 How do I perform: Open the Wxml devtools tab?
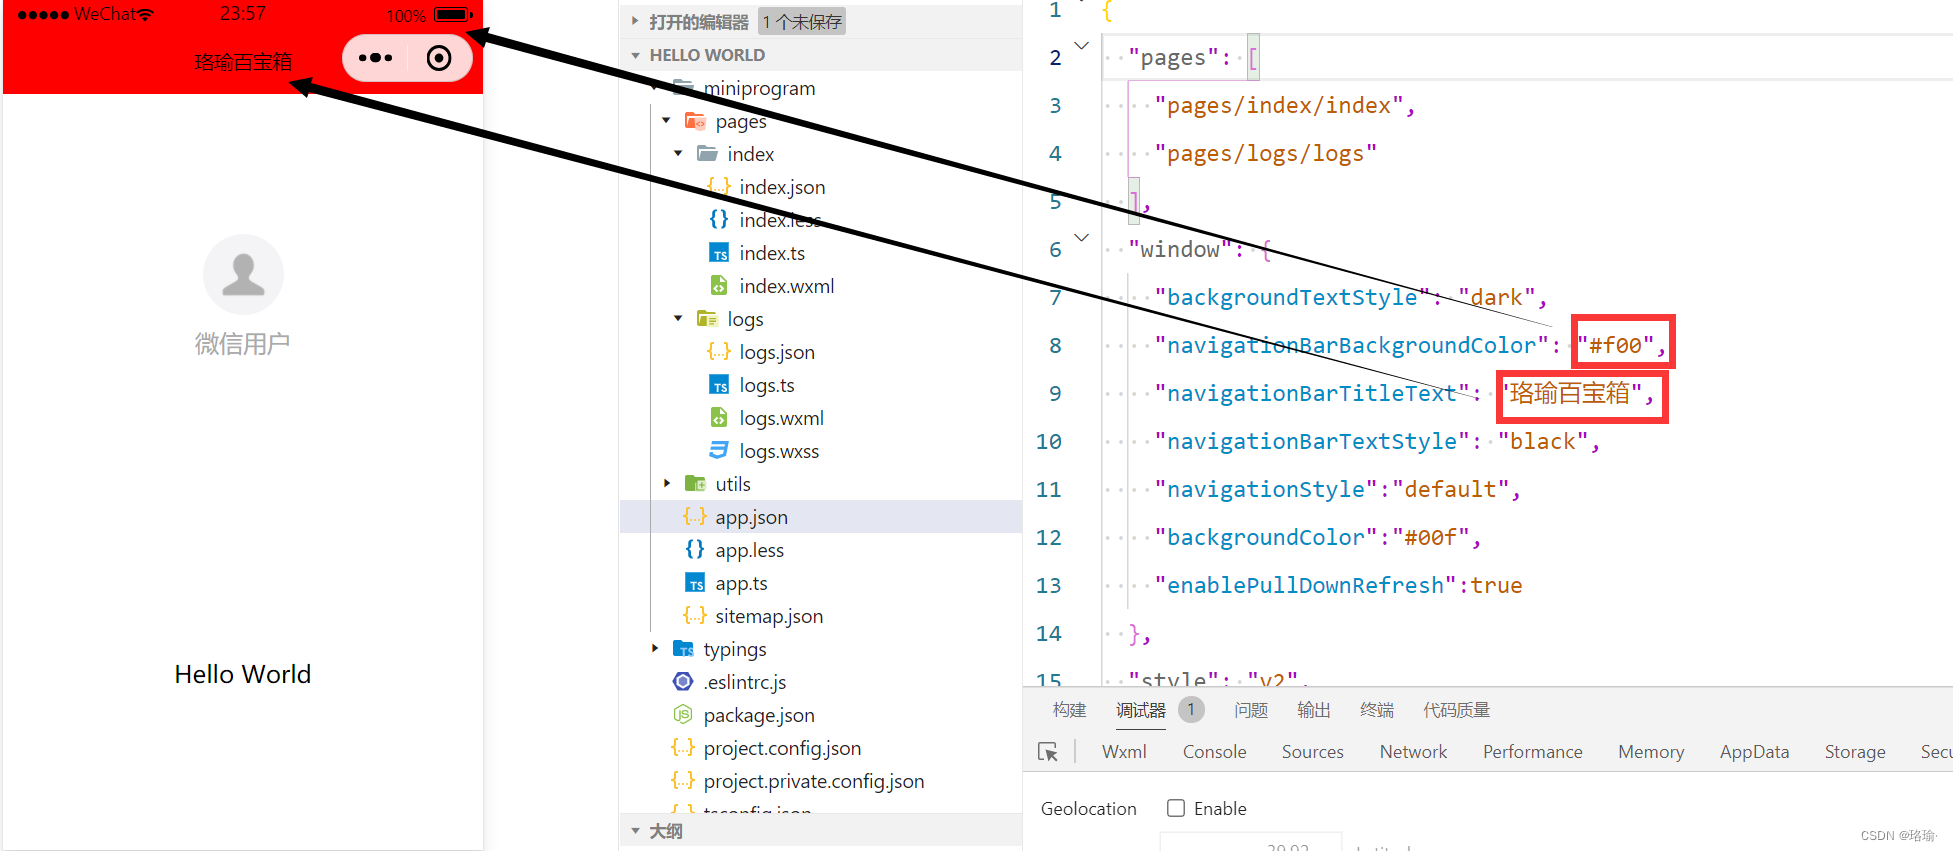[x=1124, y=752]
